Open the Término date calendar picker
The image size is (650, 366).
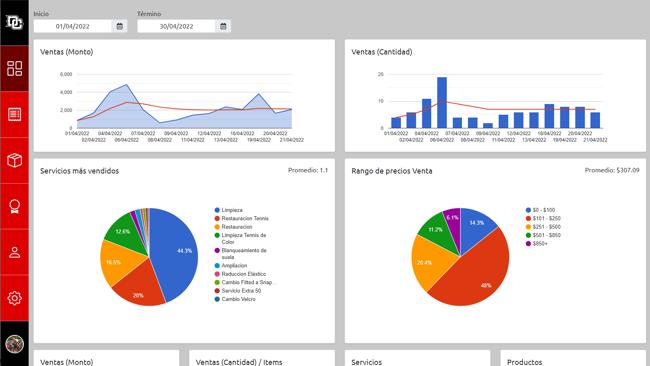223,26
